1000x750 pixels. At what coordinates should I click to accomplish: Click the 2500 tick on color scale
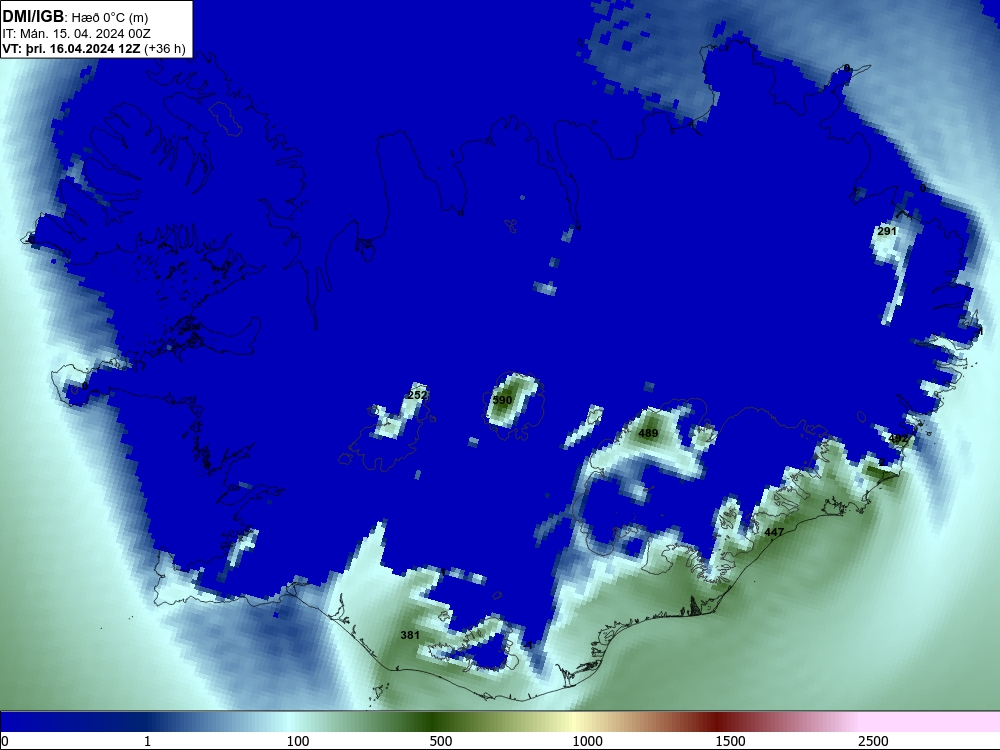point(873,741)
